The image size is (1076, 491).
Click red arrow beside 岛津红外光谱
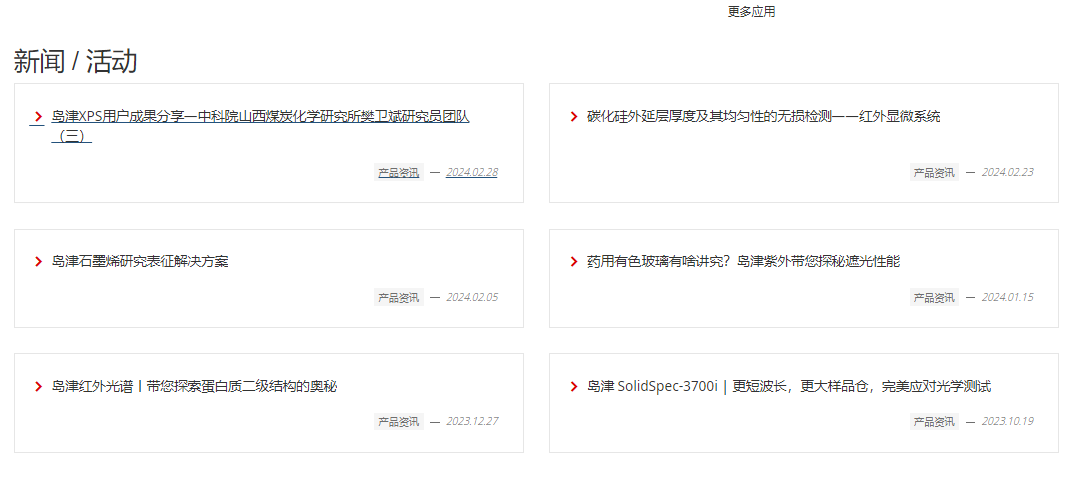click(38, 387)
